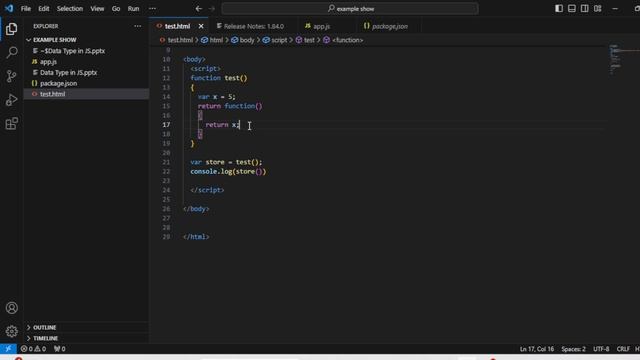The height and width of the screenshot is (360, 640).
Task: Click the ports forwarded status item
Action: [60, 349]
